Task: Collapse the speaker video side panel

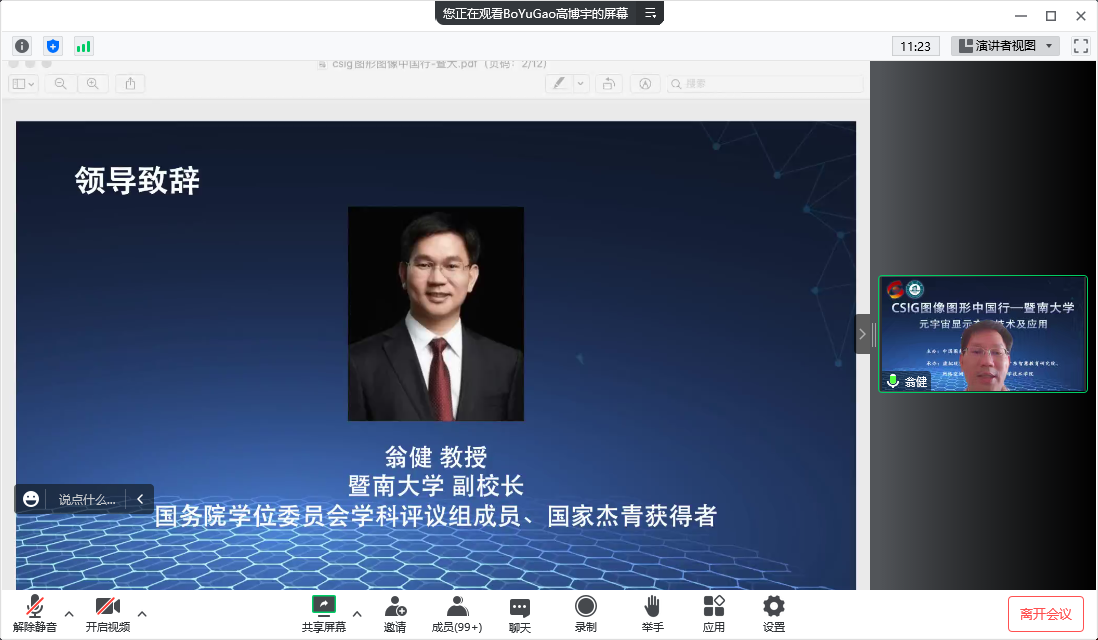Action: 863,334
